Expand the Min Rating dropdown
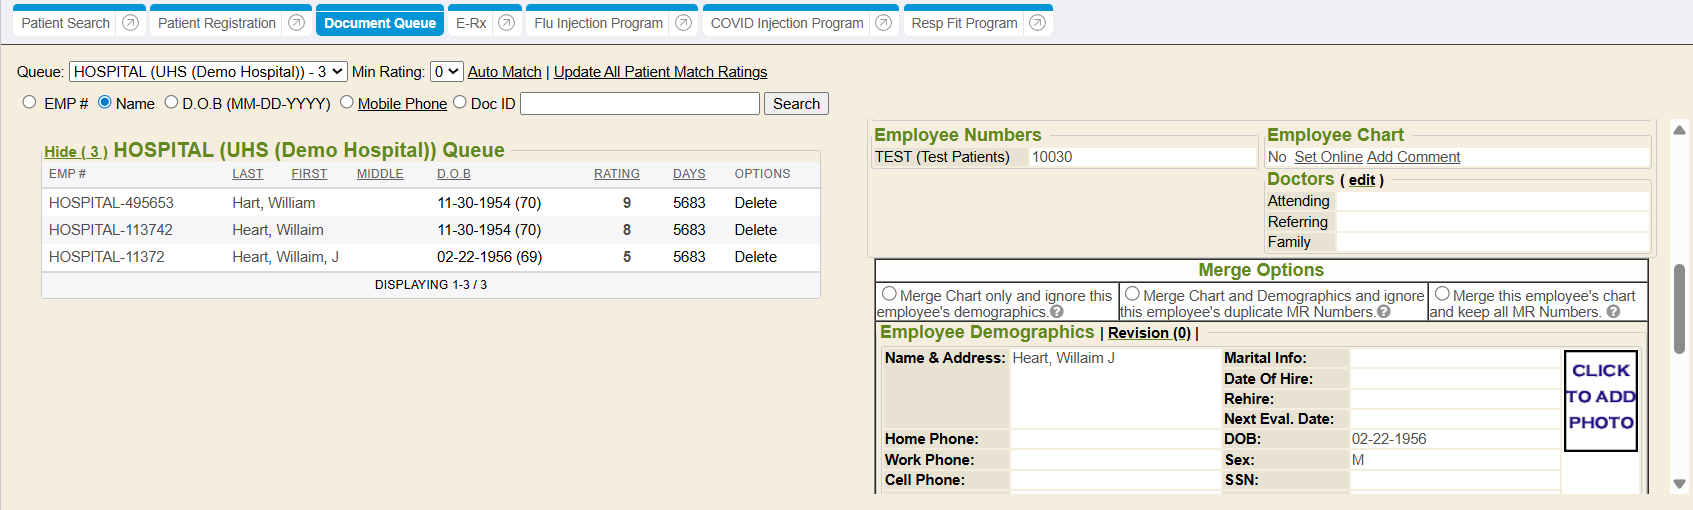Image resolution: width=1693 pixels, height=510 pixels. point(446,72)
